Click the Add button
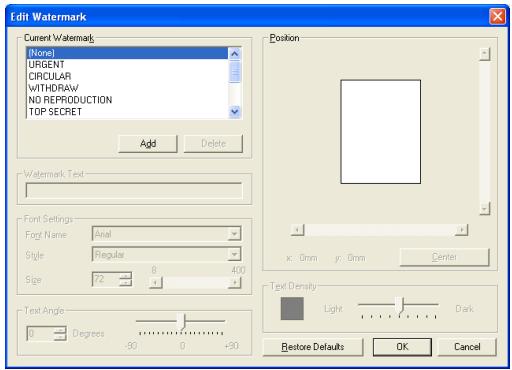 click(x=148, y=144)
